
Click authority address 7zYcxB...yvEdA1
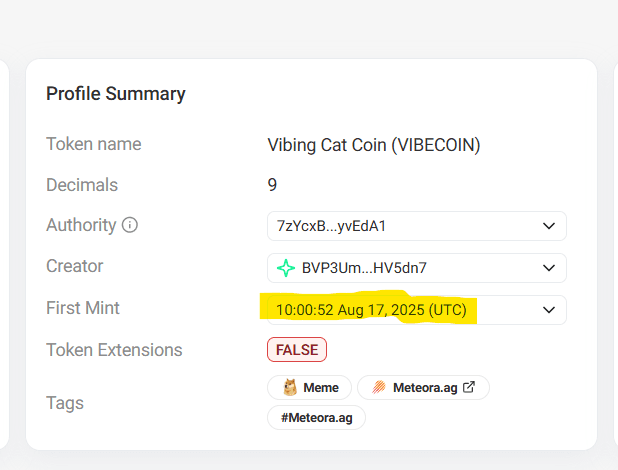[331, 226]
